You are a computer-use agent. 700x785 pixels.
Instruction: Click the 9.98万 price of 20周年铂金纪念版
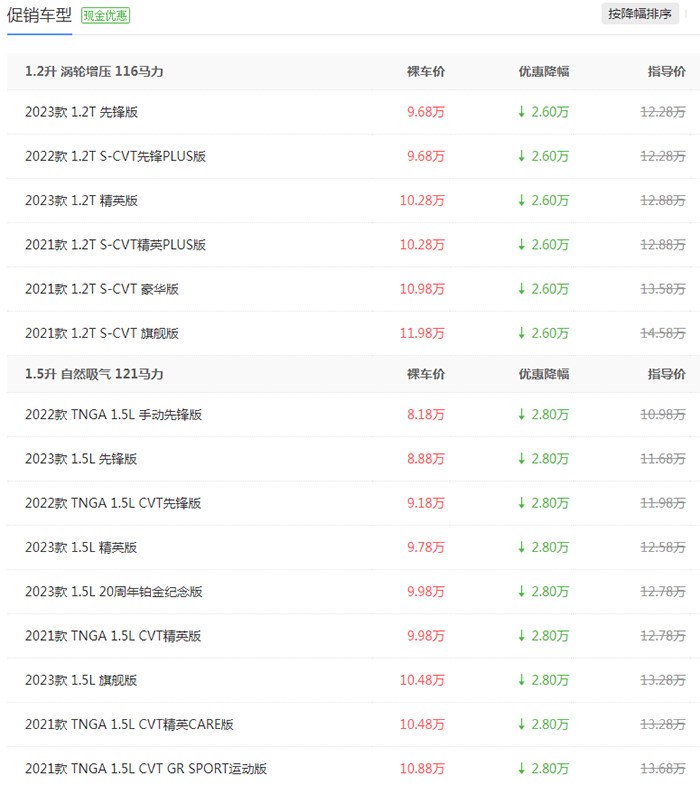click(426, 592)
